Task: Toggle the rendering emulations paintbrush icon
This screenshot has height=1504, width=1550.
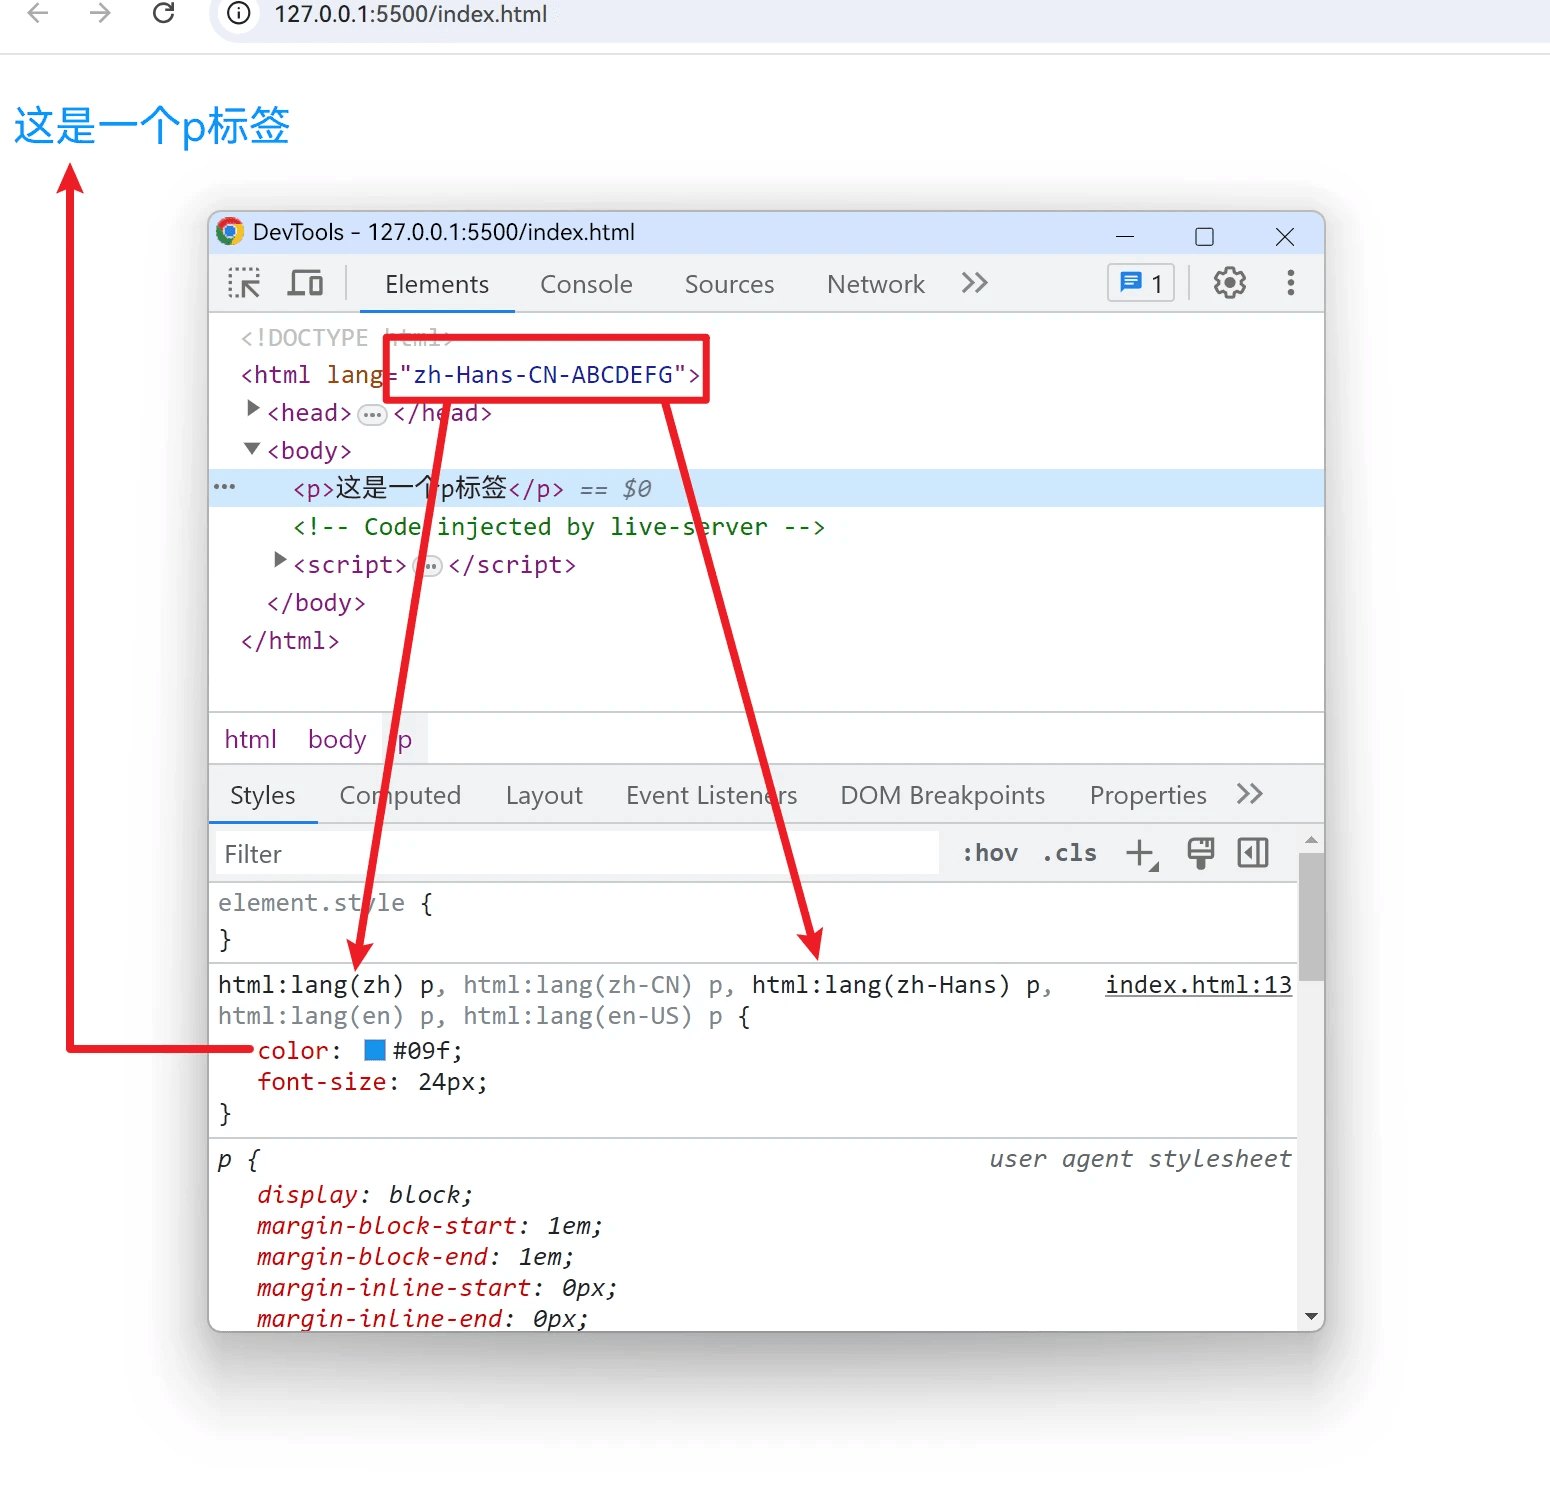Action: (x=1200, y=854)
